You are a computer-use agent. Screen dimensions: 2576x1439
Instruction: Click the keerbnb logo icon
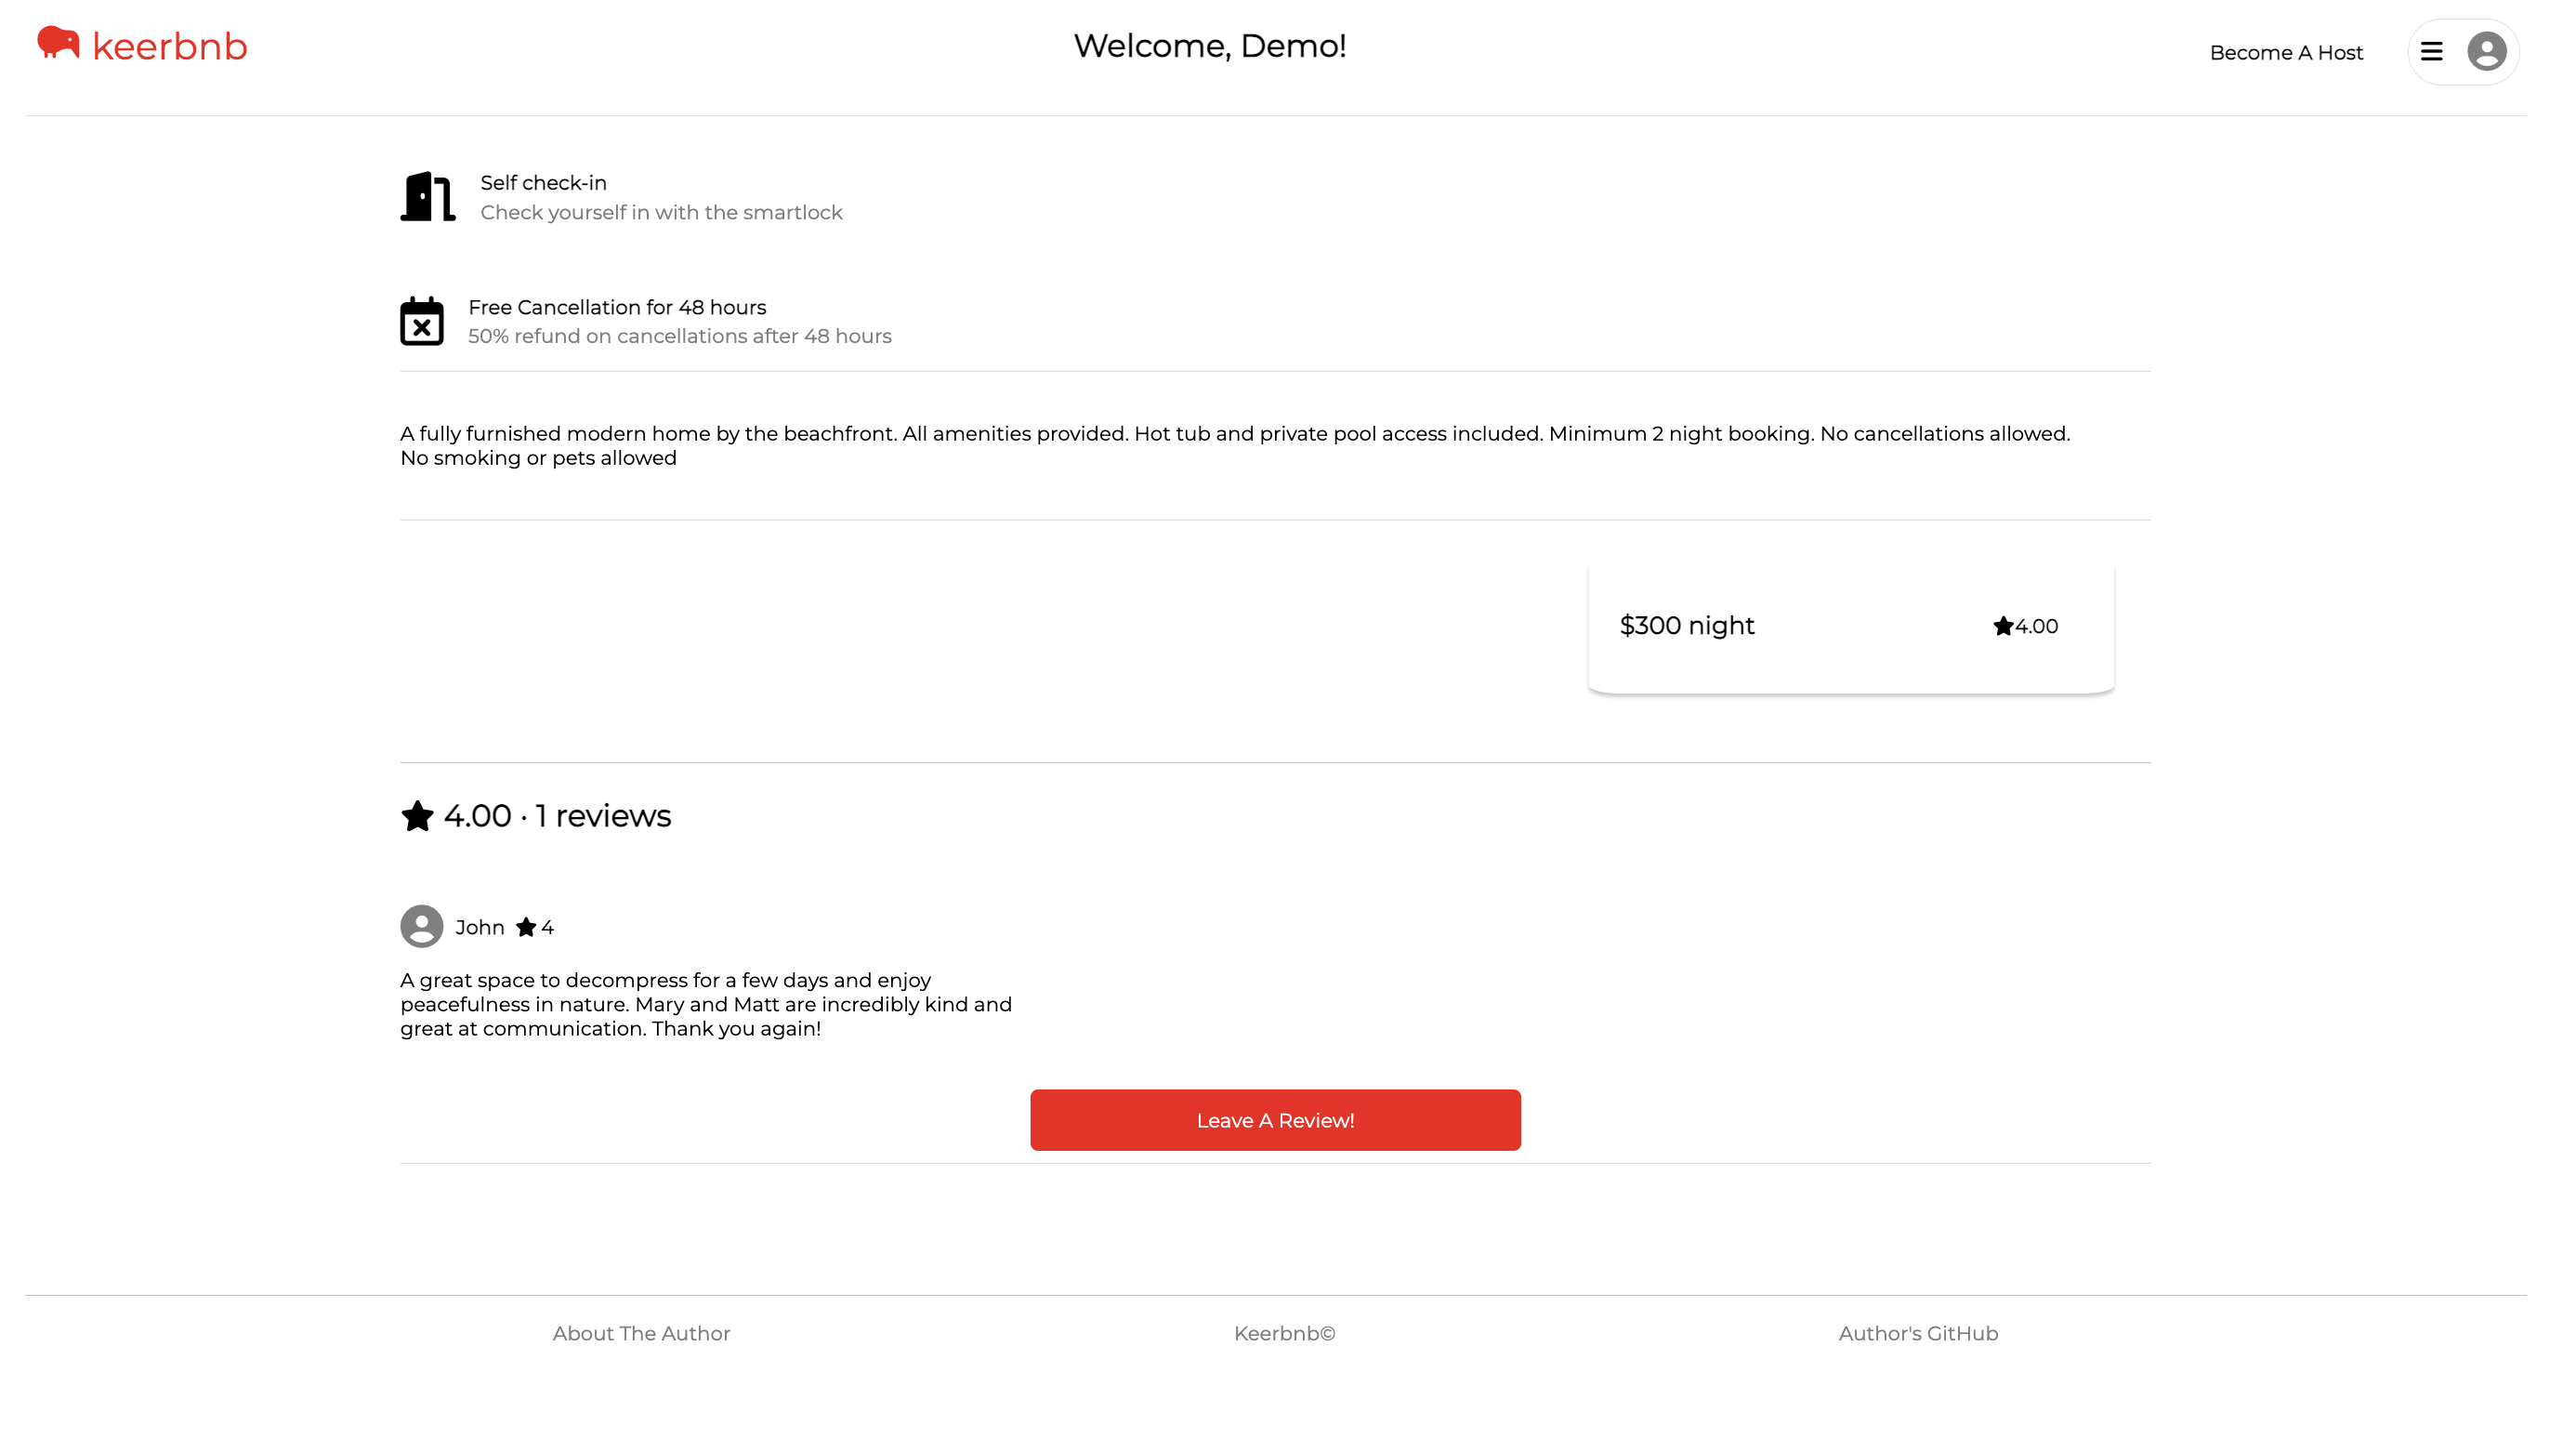click(x=57, y=43)
